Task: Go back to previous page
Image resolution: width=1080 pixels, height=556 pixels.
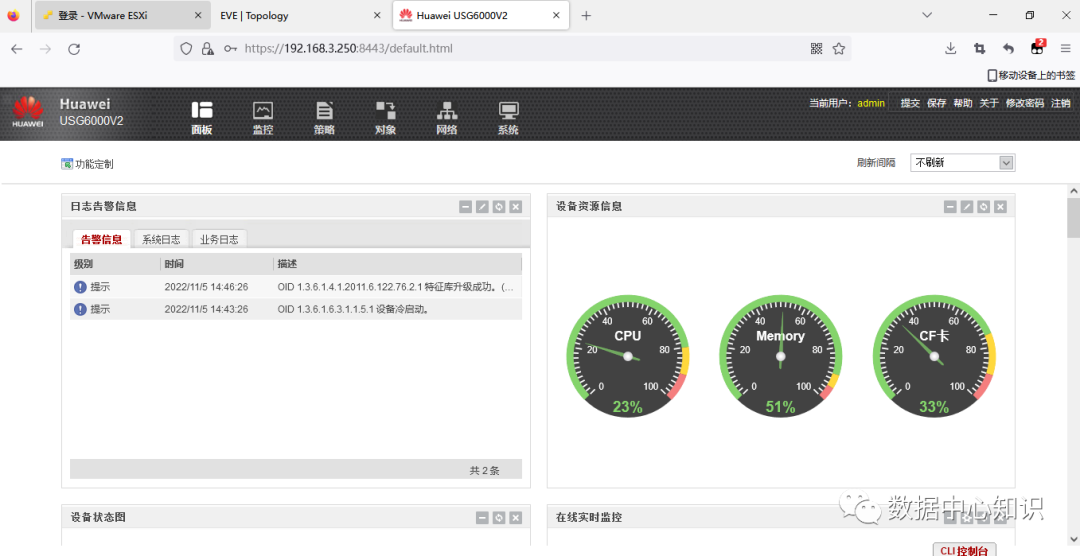Action: 17,49
